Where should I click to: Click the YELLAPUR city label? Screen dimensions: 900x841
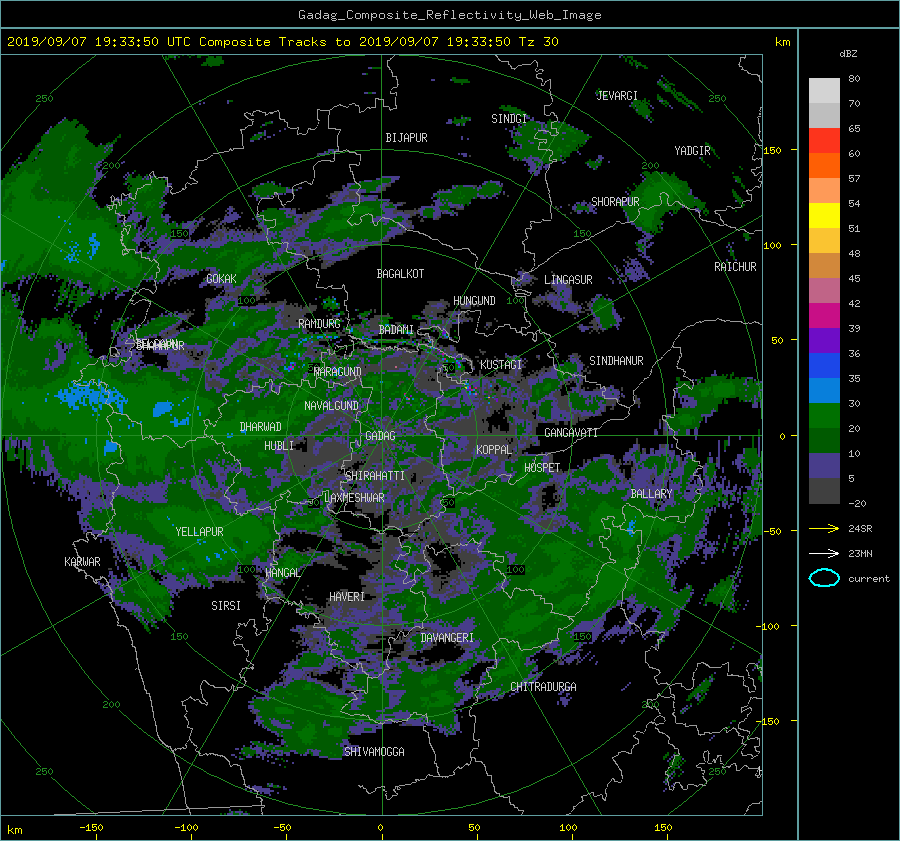click(199, 532)
